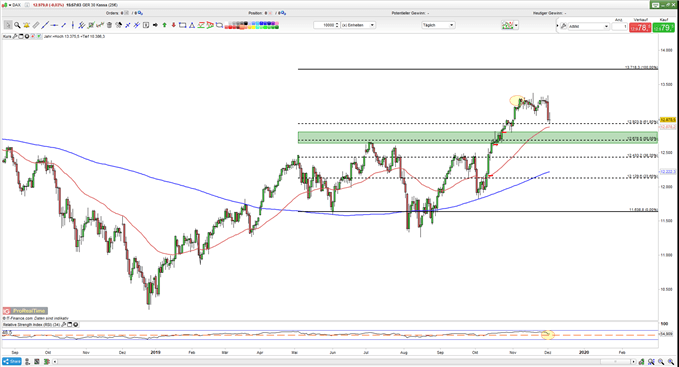Open the order type dropdown
This screenshot has width=679, height=367.
[588, 26]
